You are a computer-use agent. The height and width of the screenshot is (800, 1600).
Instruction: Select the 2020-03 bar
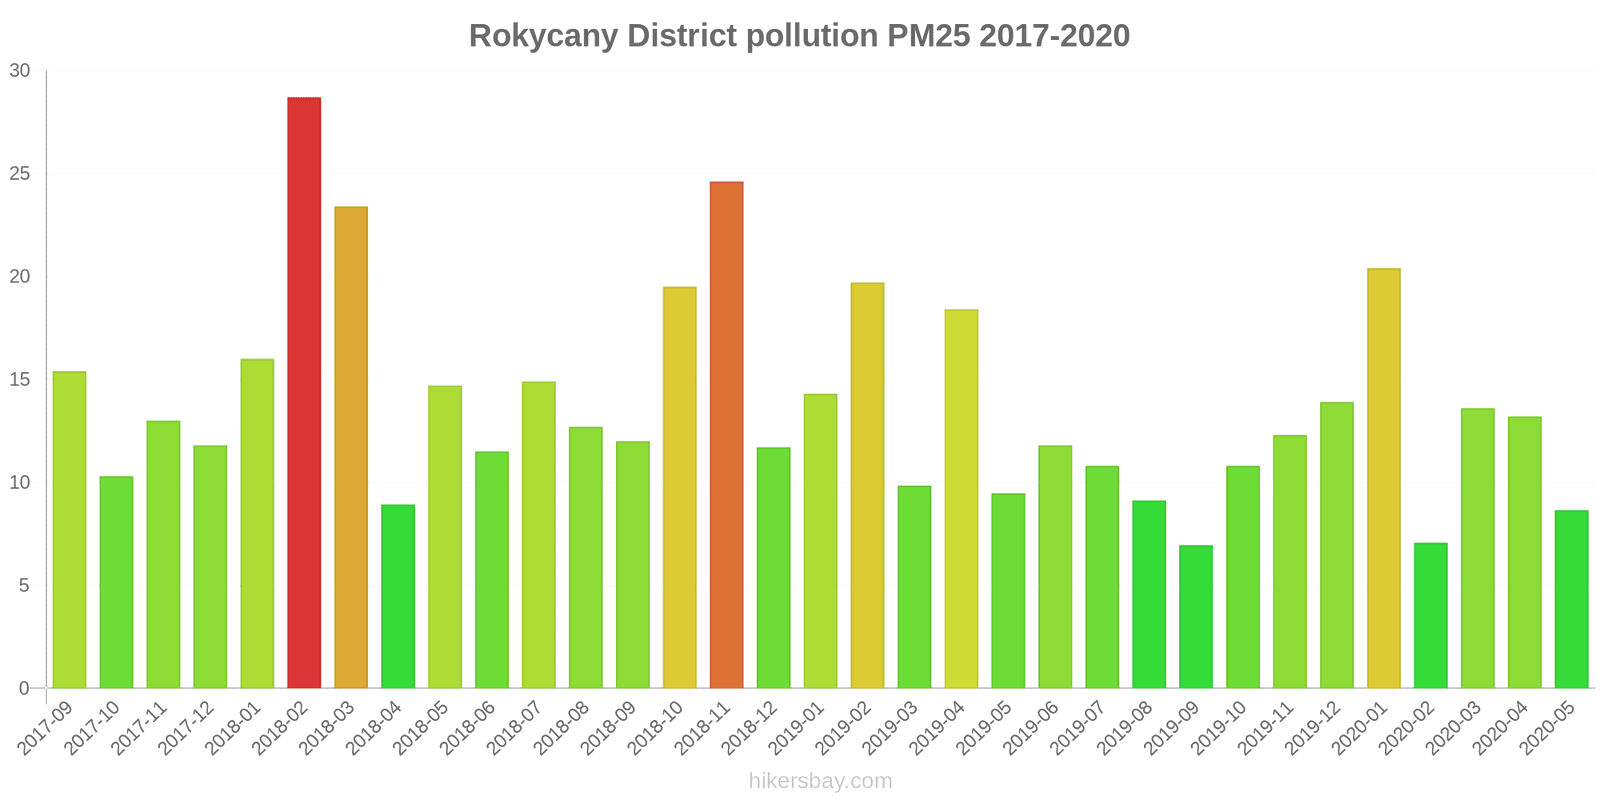point(1477,548)
